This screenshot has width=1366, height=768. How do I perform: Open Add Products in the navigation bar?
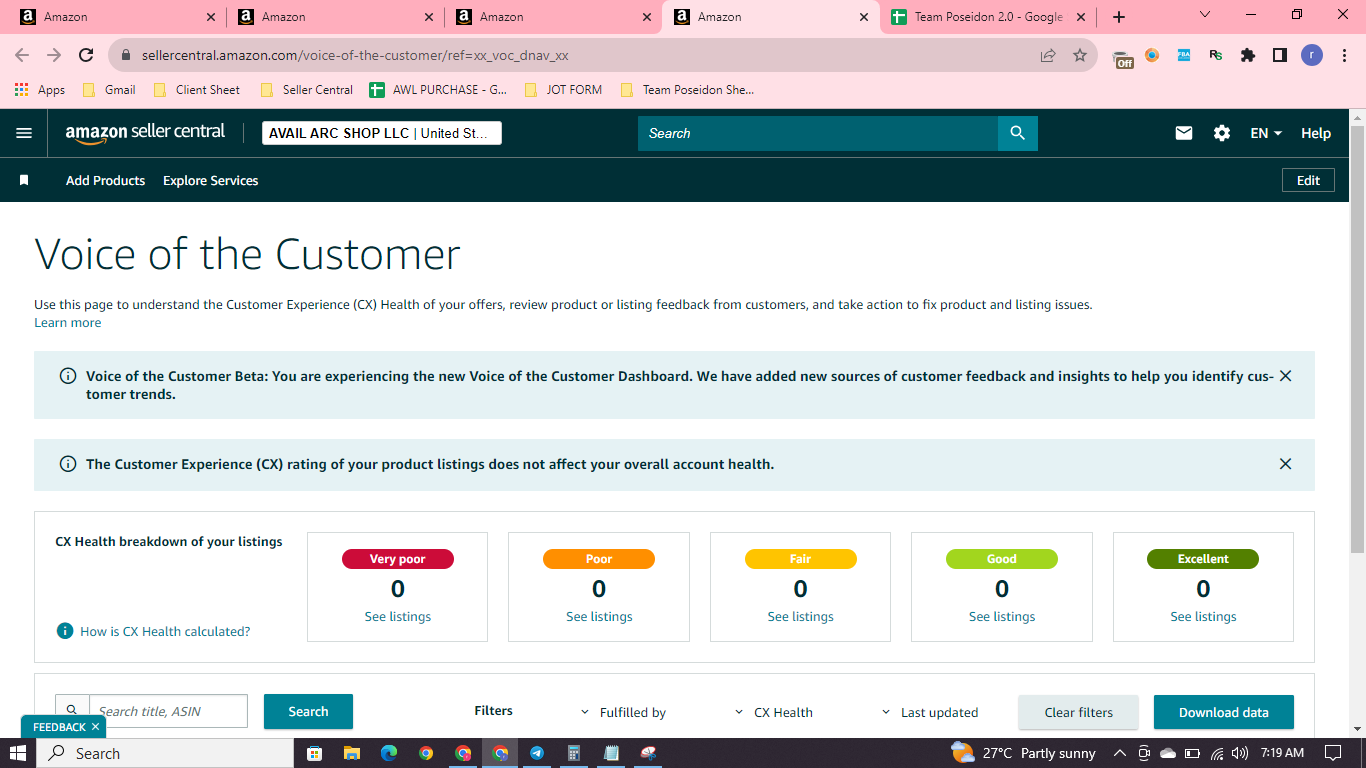click(105, 180)
